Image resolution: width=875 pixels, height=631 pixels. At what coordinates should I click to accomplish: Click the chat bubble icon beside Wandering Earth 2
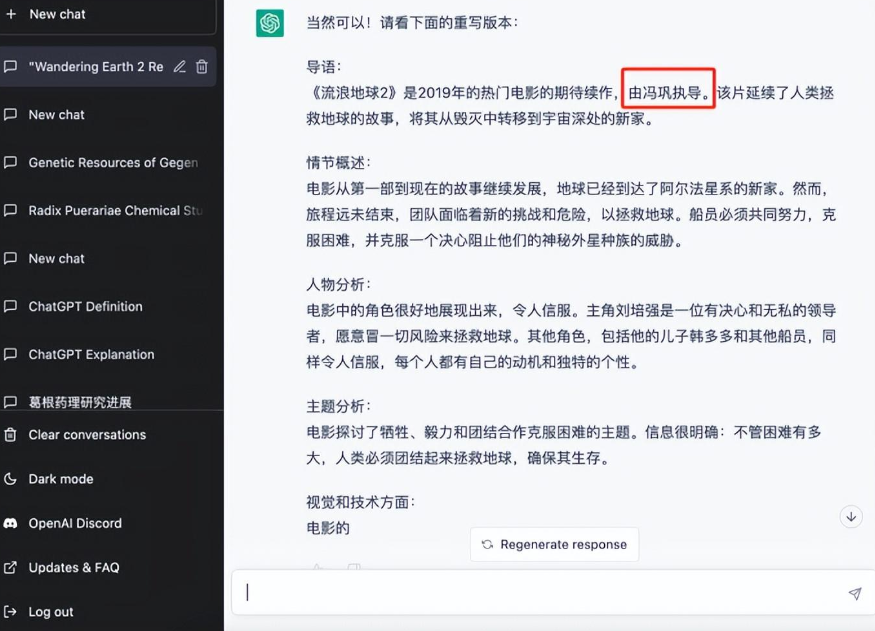[10, 66]
